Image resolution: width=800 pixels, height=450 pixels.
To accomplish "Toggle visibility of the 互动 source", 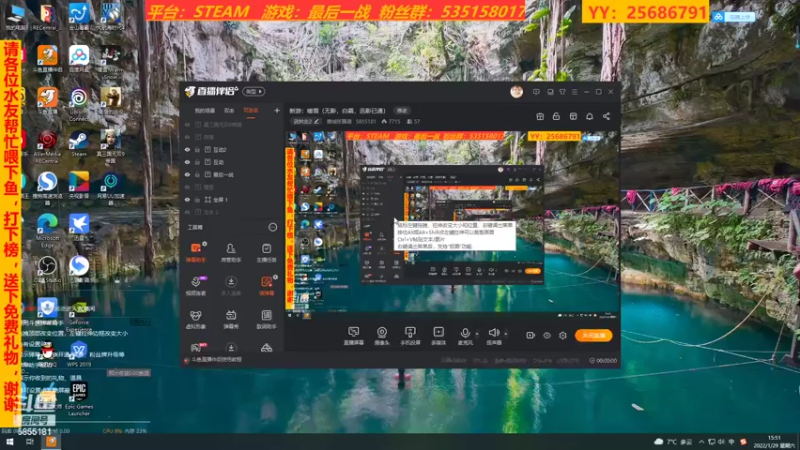I will pyautogui.click(x=187, y=162).
